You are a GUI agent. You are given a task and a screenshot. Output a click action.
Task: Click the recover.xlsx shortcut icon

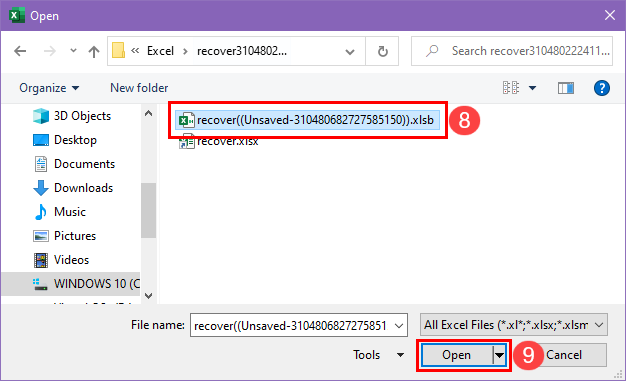click(186, 142)
